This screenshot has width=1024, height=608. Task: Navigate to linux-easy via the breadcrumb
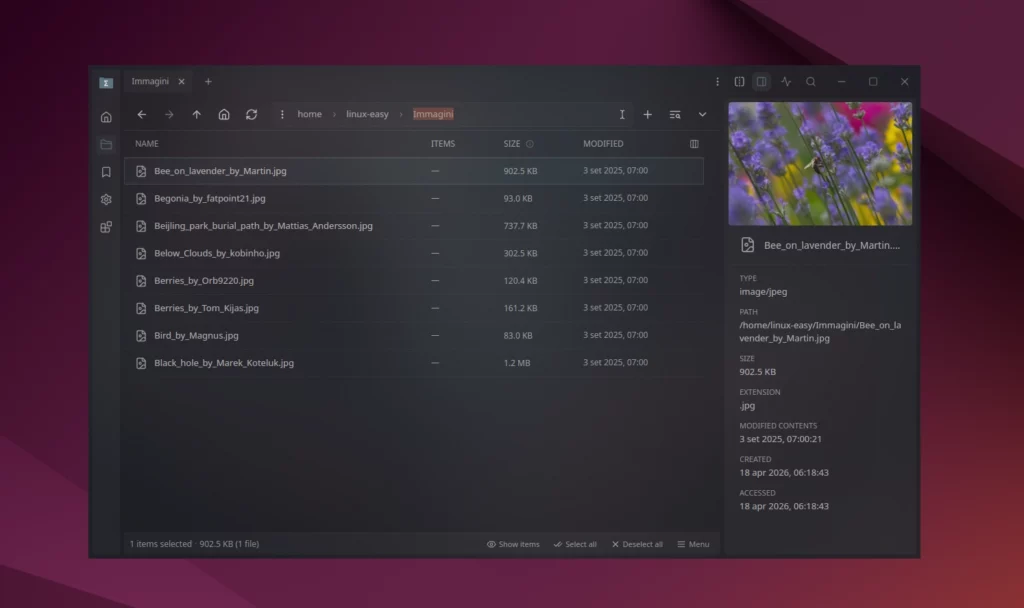(368, 114)
